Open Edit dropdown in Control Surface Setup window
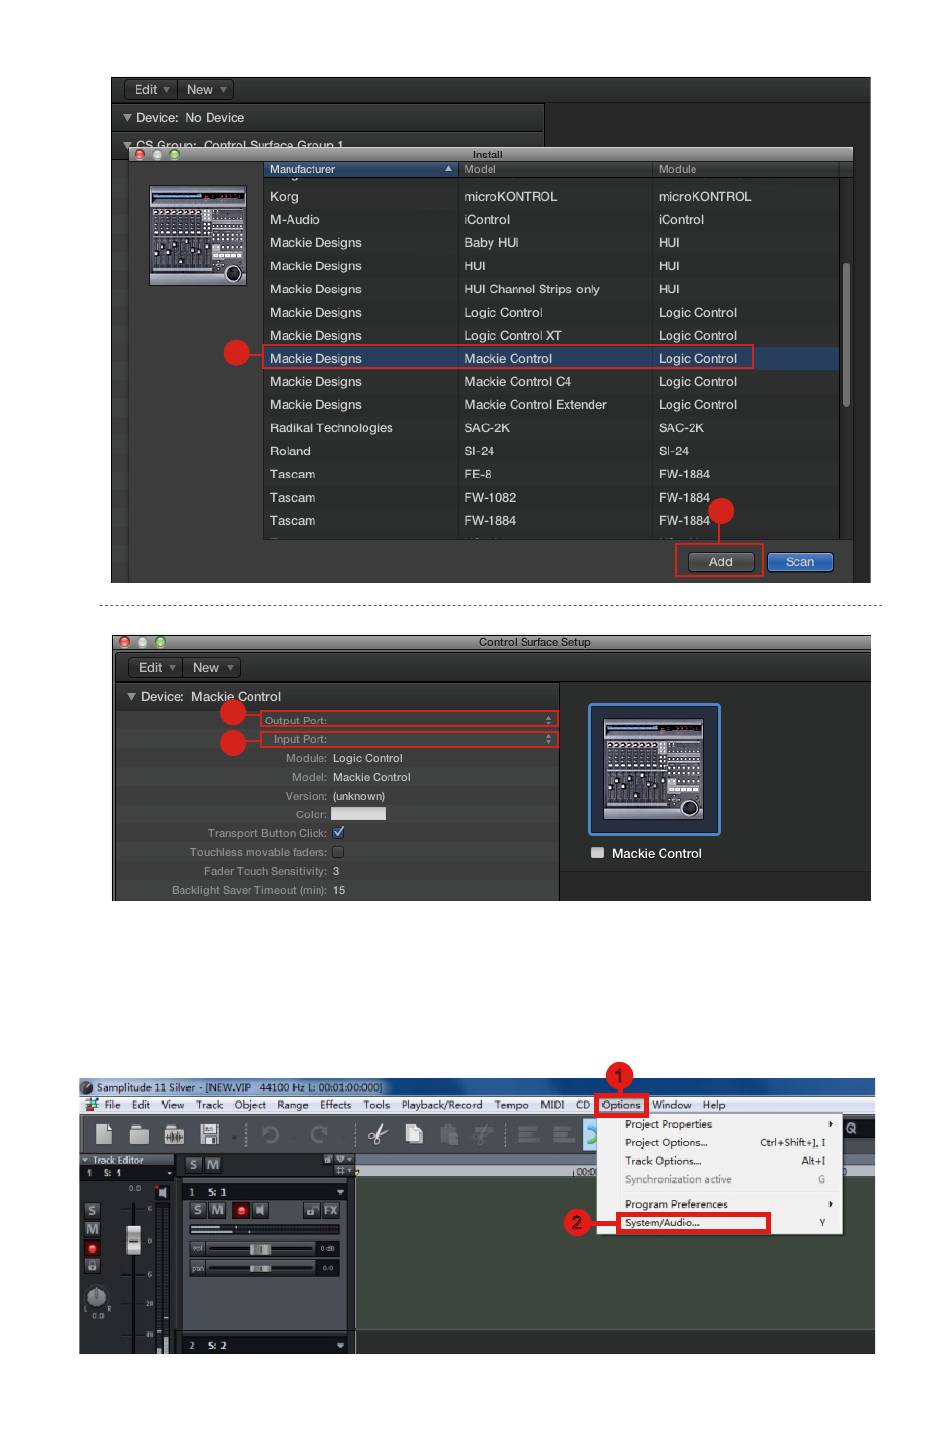Screen dimensions: 950x1440 tap(156, 667)
